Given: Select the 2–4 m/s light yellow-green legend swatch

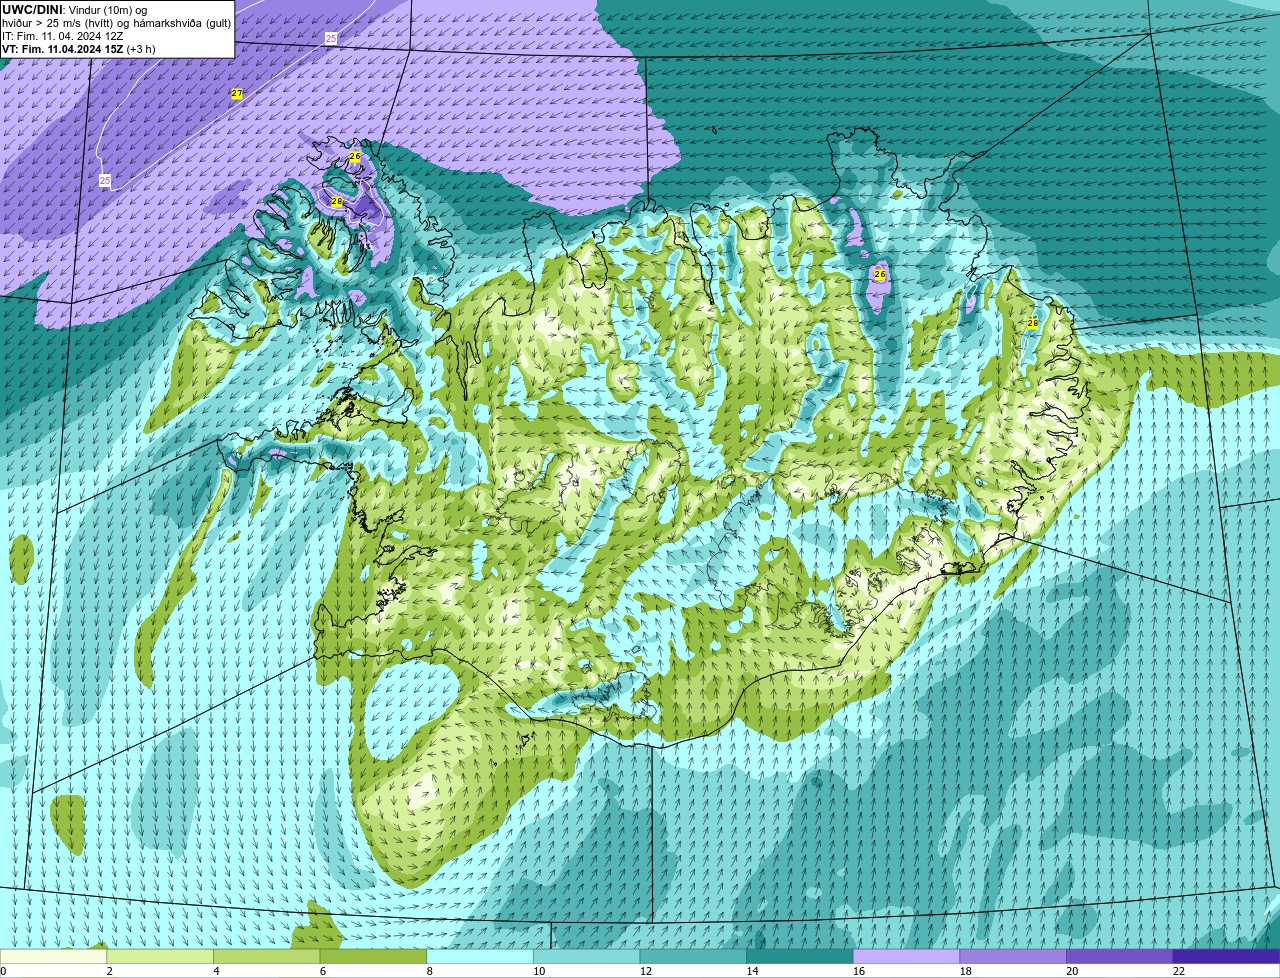Looking at the screenshot, I should pos(160,956).
